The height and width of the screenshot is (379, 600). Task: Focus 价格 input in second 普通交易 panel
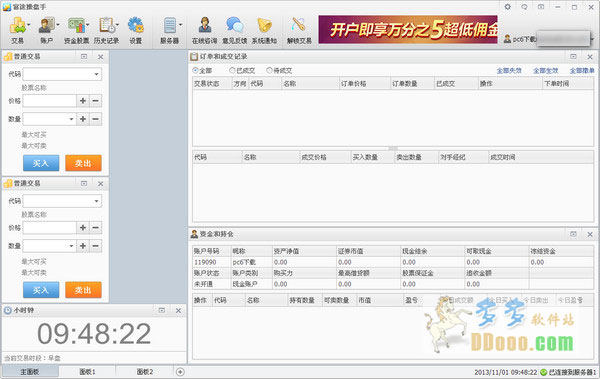click(x=50, y=228)
